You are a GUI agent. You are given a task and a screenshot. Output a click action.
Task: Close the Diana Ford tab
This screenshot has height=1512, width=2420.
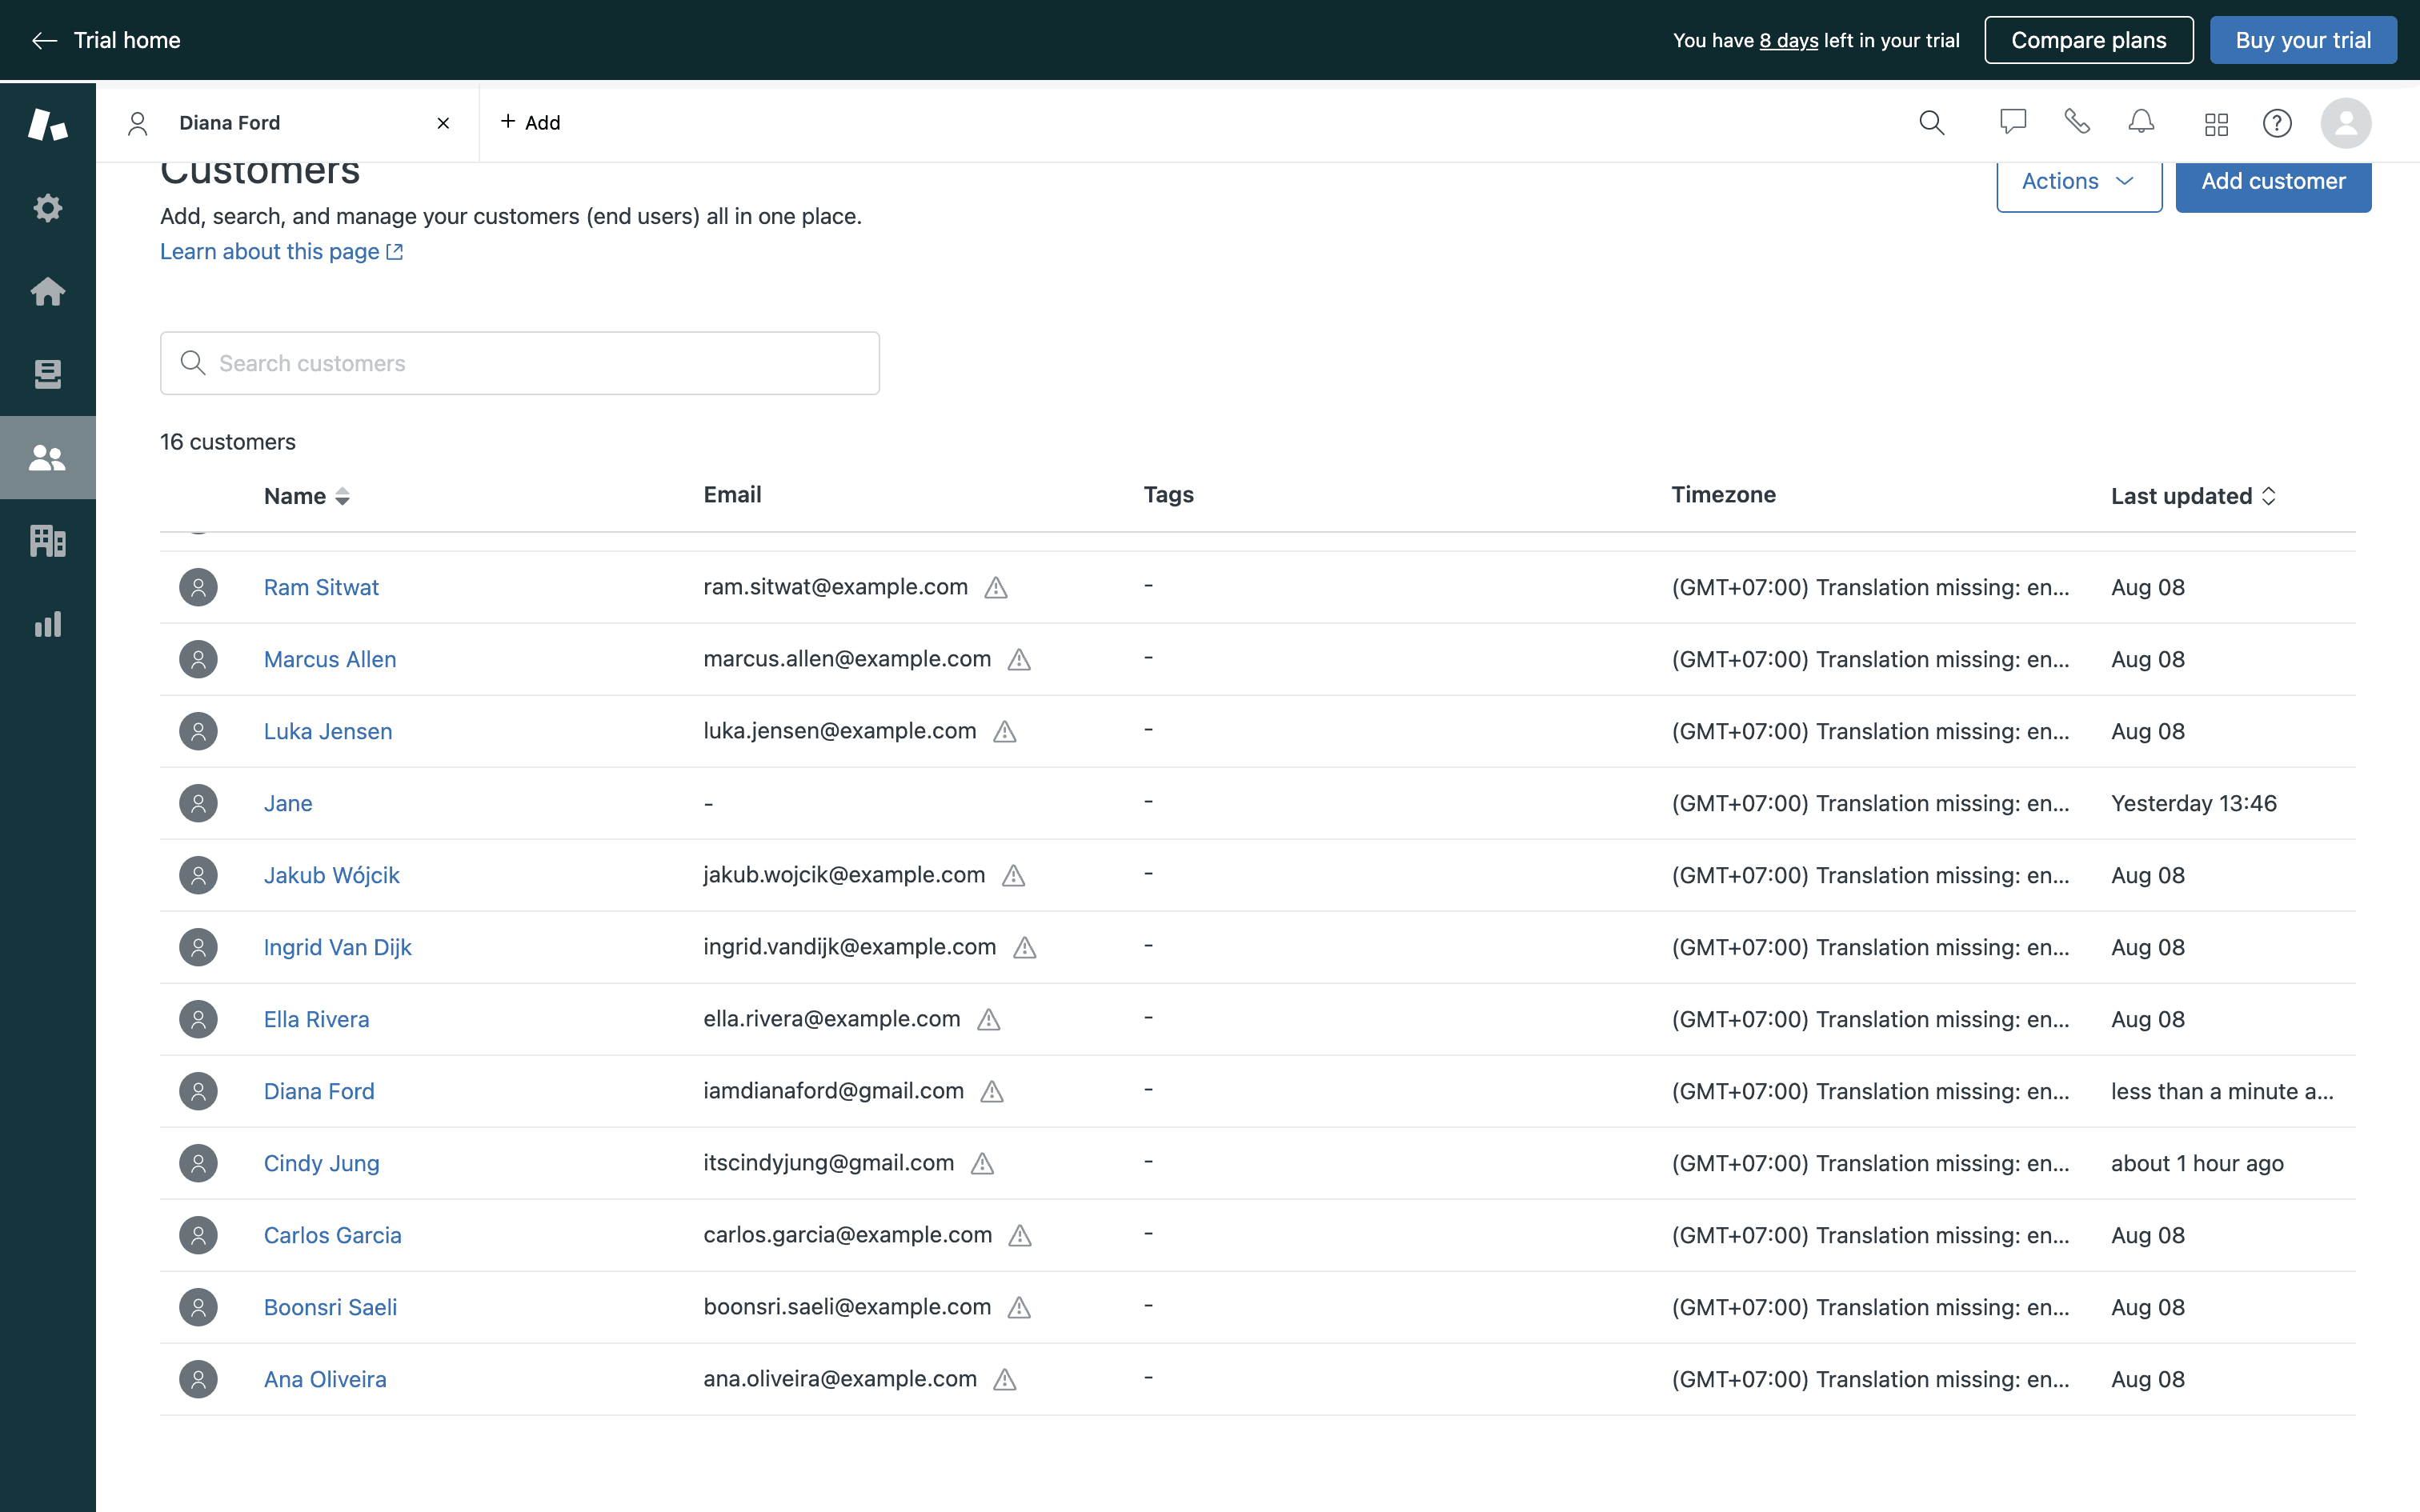(x=443, y=123)
